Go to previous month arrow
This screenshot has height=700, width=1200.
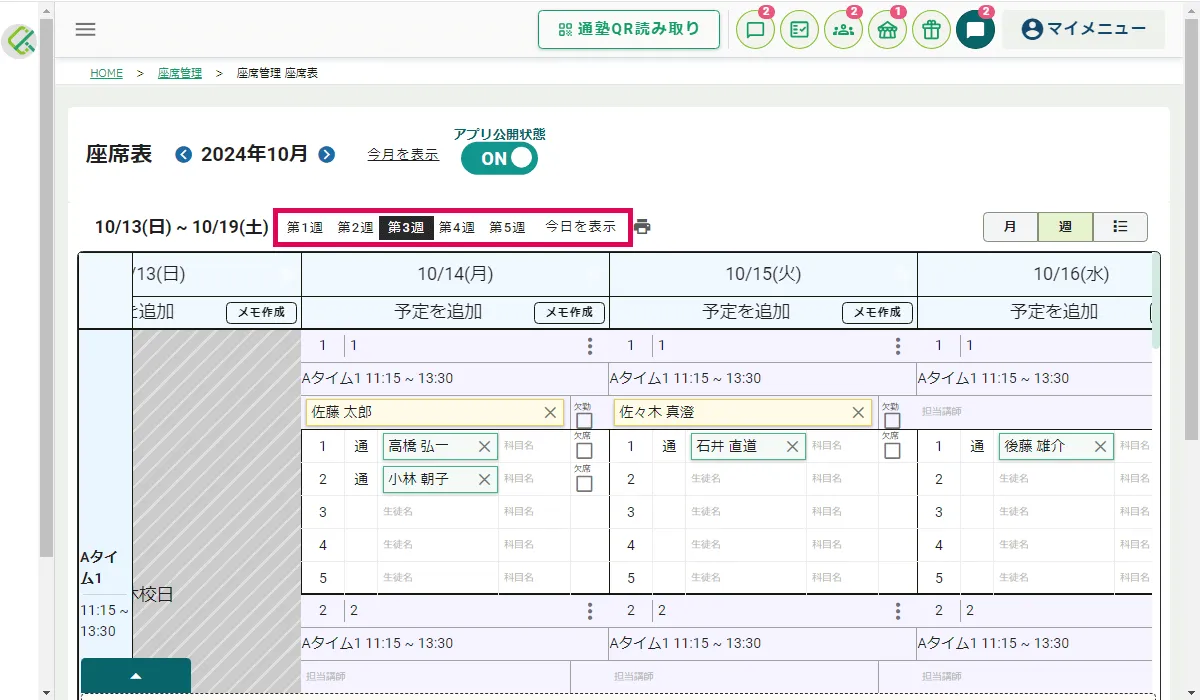tap(184, 154)
